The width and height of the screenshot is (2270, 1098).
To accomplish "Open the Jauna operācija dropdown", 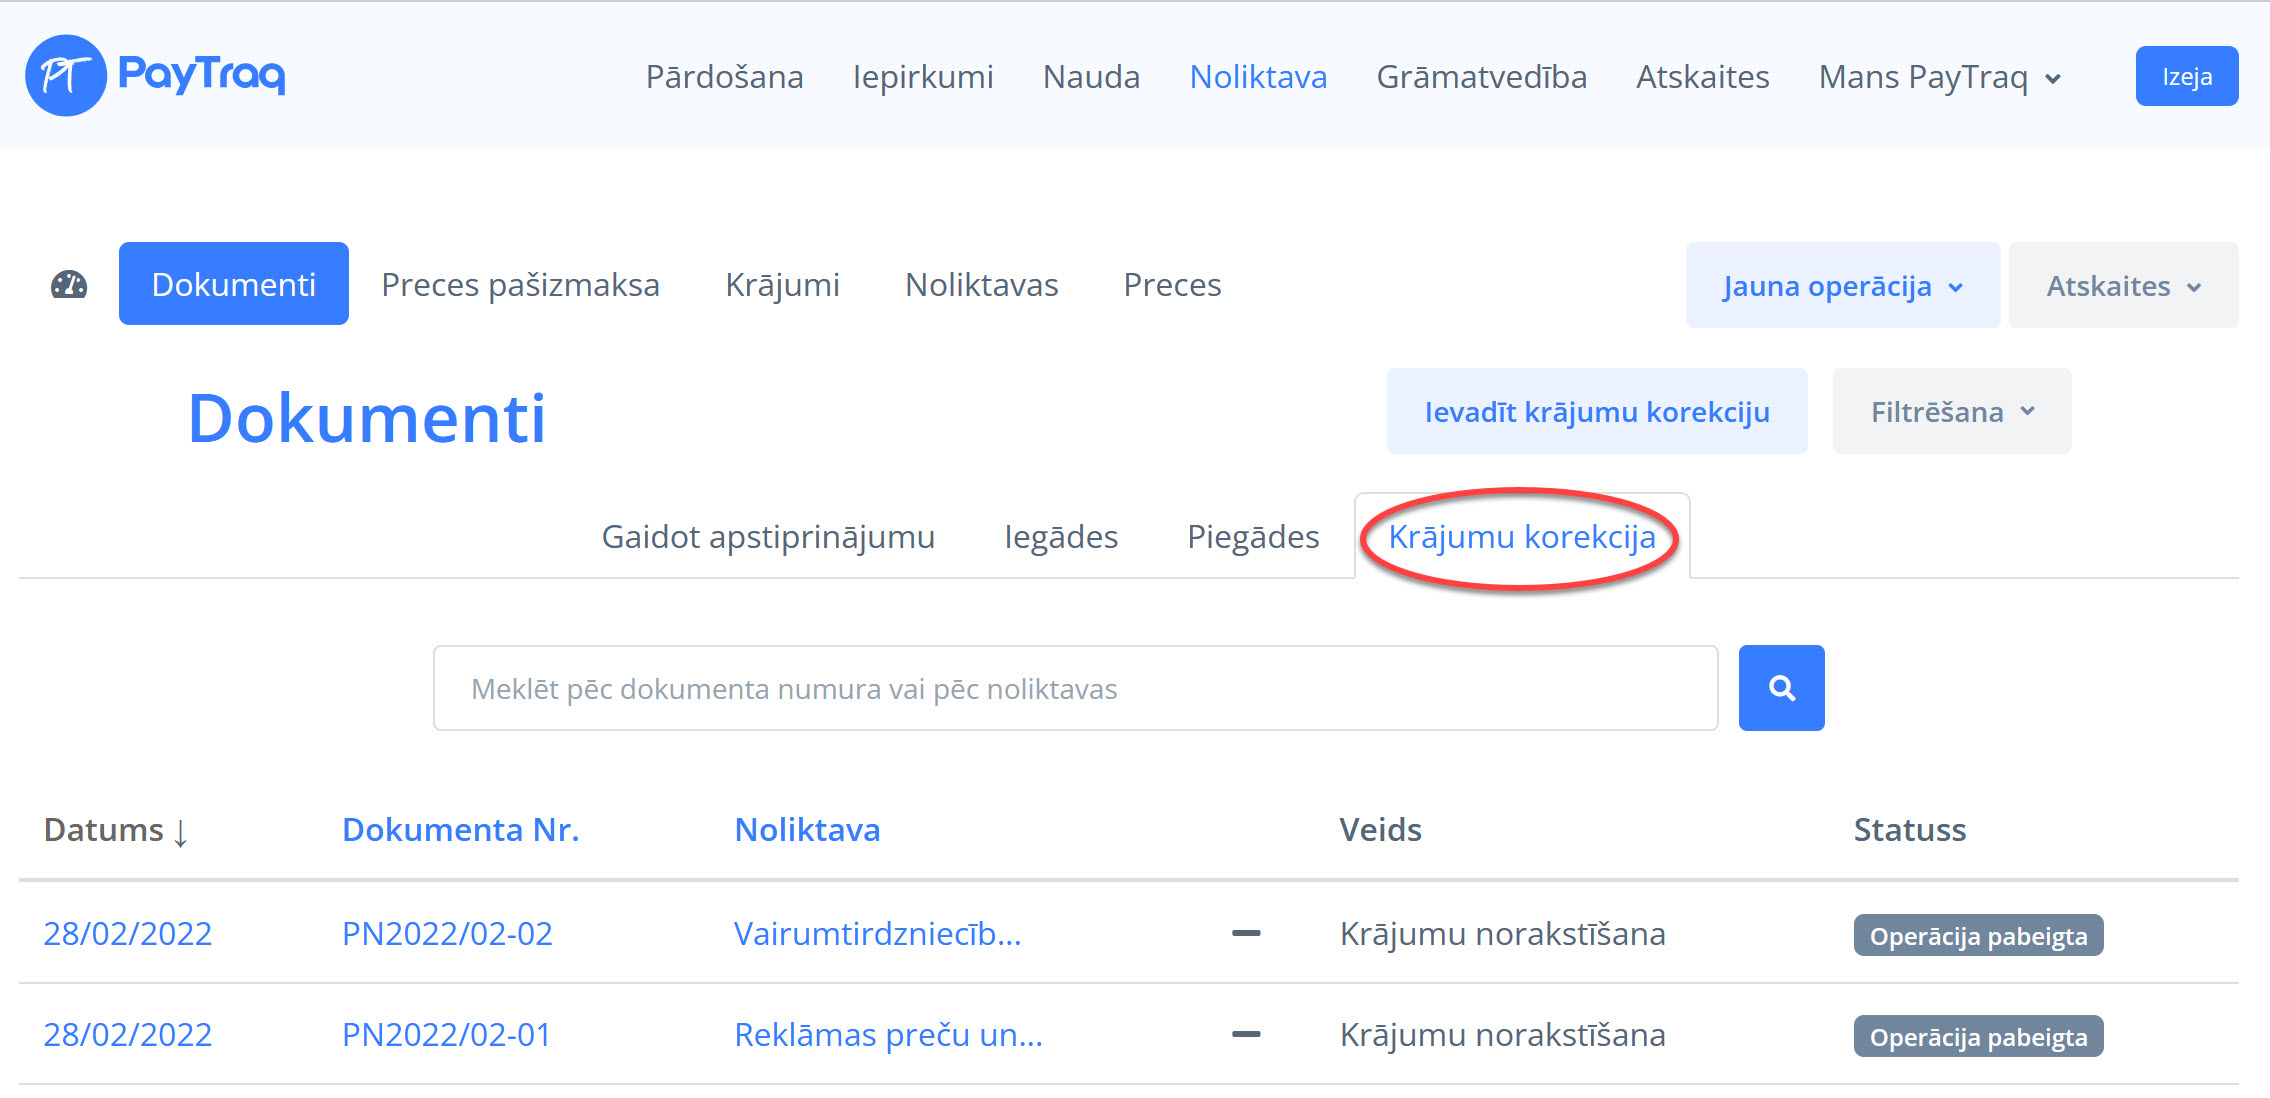I will 1842,286.
